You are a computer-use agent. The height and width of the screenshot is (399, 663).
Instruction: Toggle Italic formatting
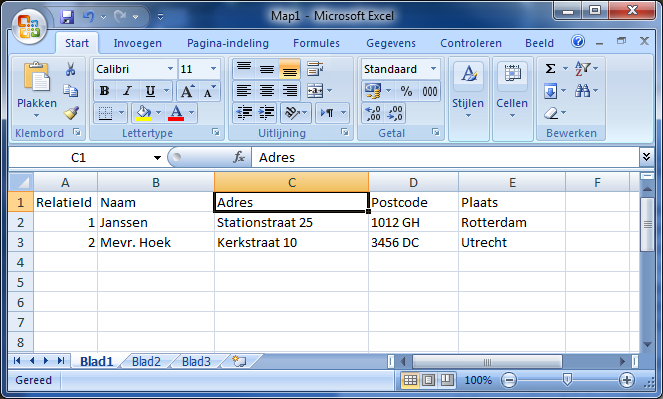(x=127, y=91)
